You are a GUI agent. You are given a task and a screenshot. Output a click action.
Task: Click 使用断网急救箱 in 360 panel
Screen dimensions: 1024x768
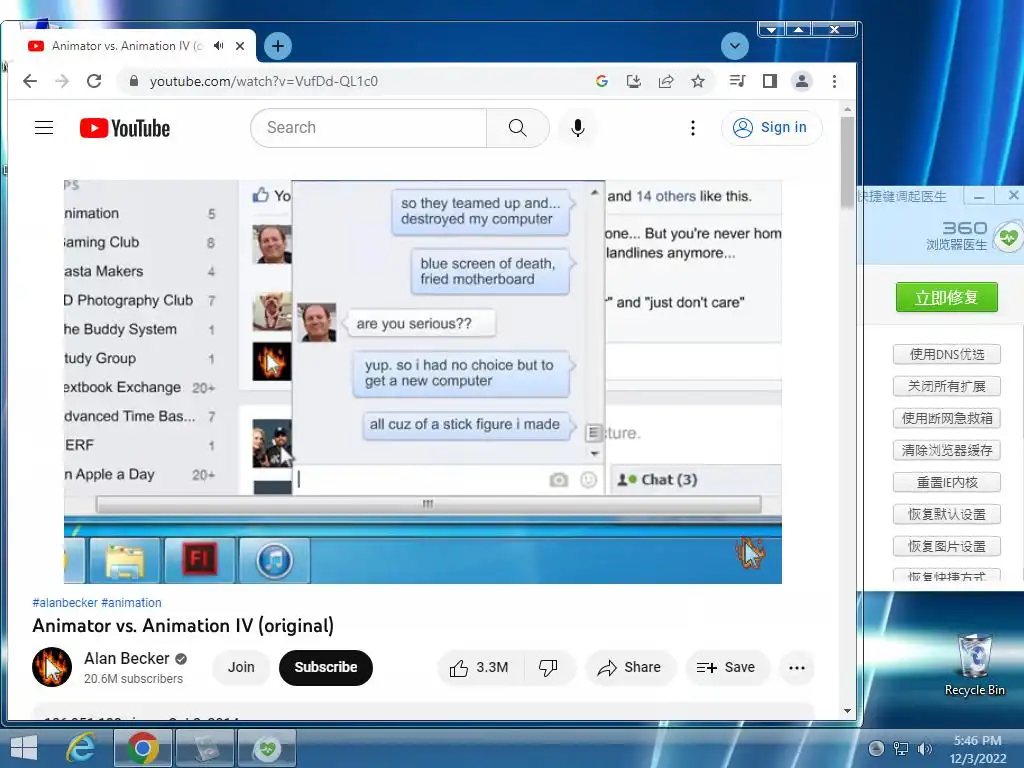(x=946, y=418)
